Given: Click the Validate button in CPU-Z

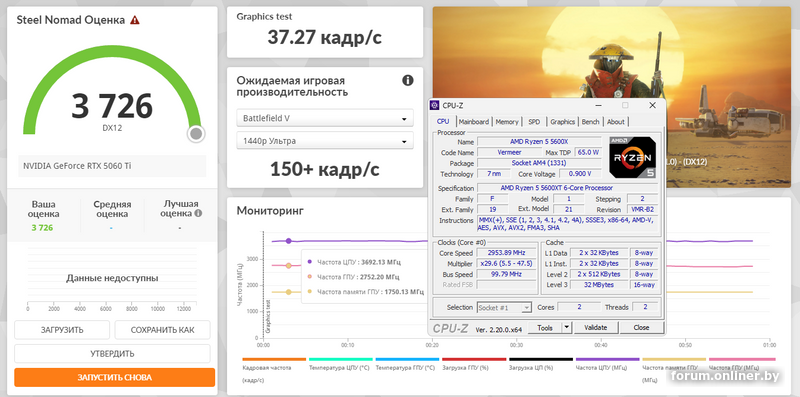Looking at the screenshot, I should 596,328.
